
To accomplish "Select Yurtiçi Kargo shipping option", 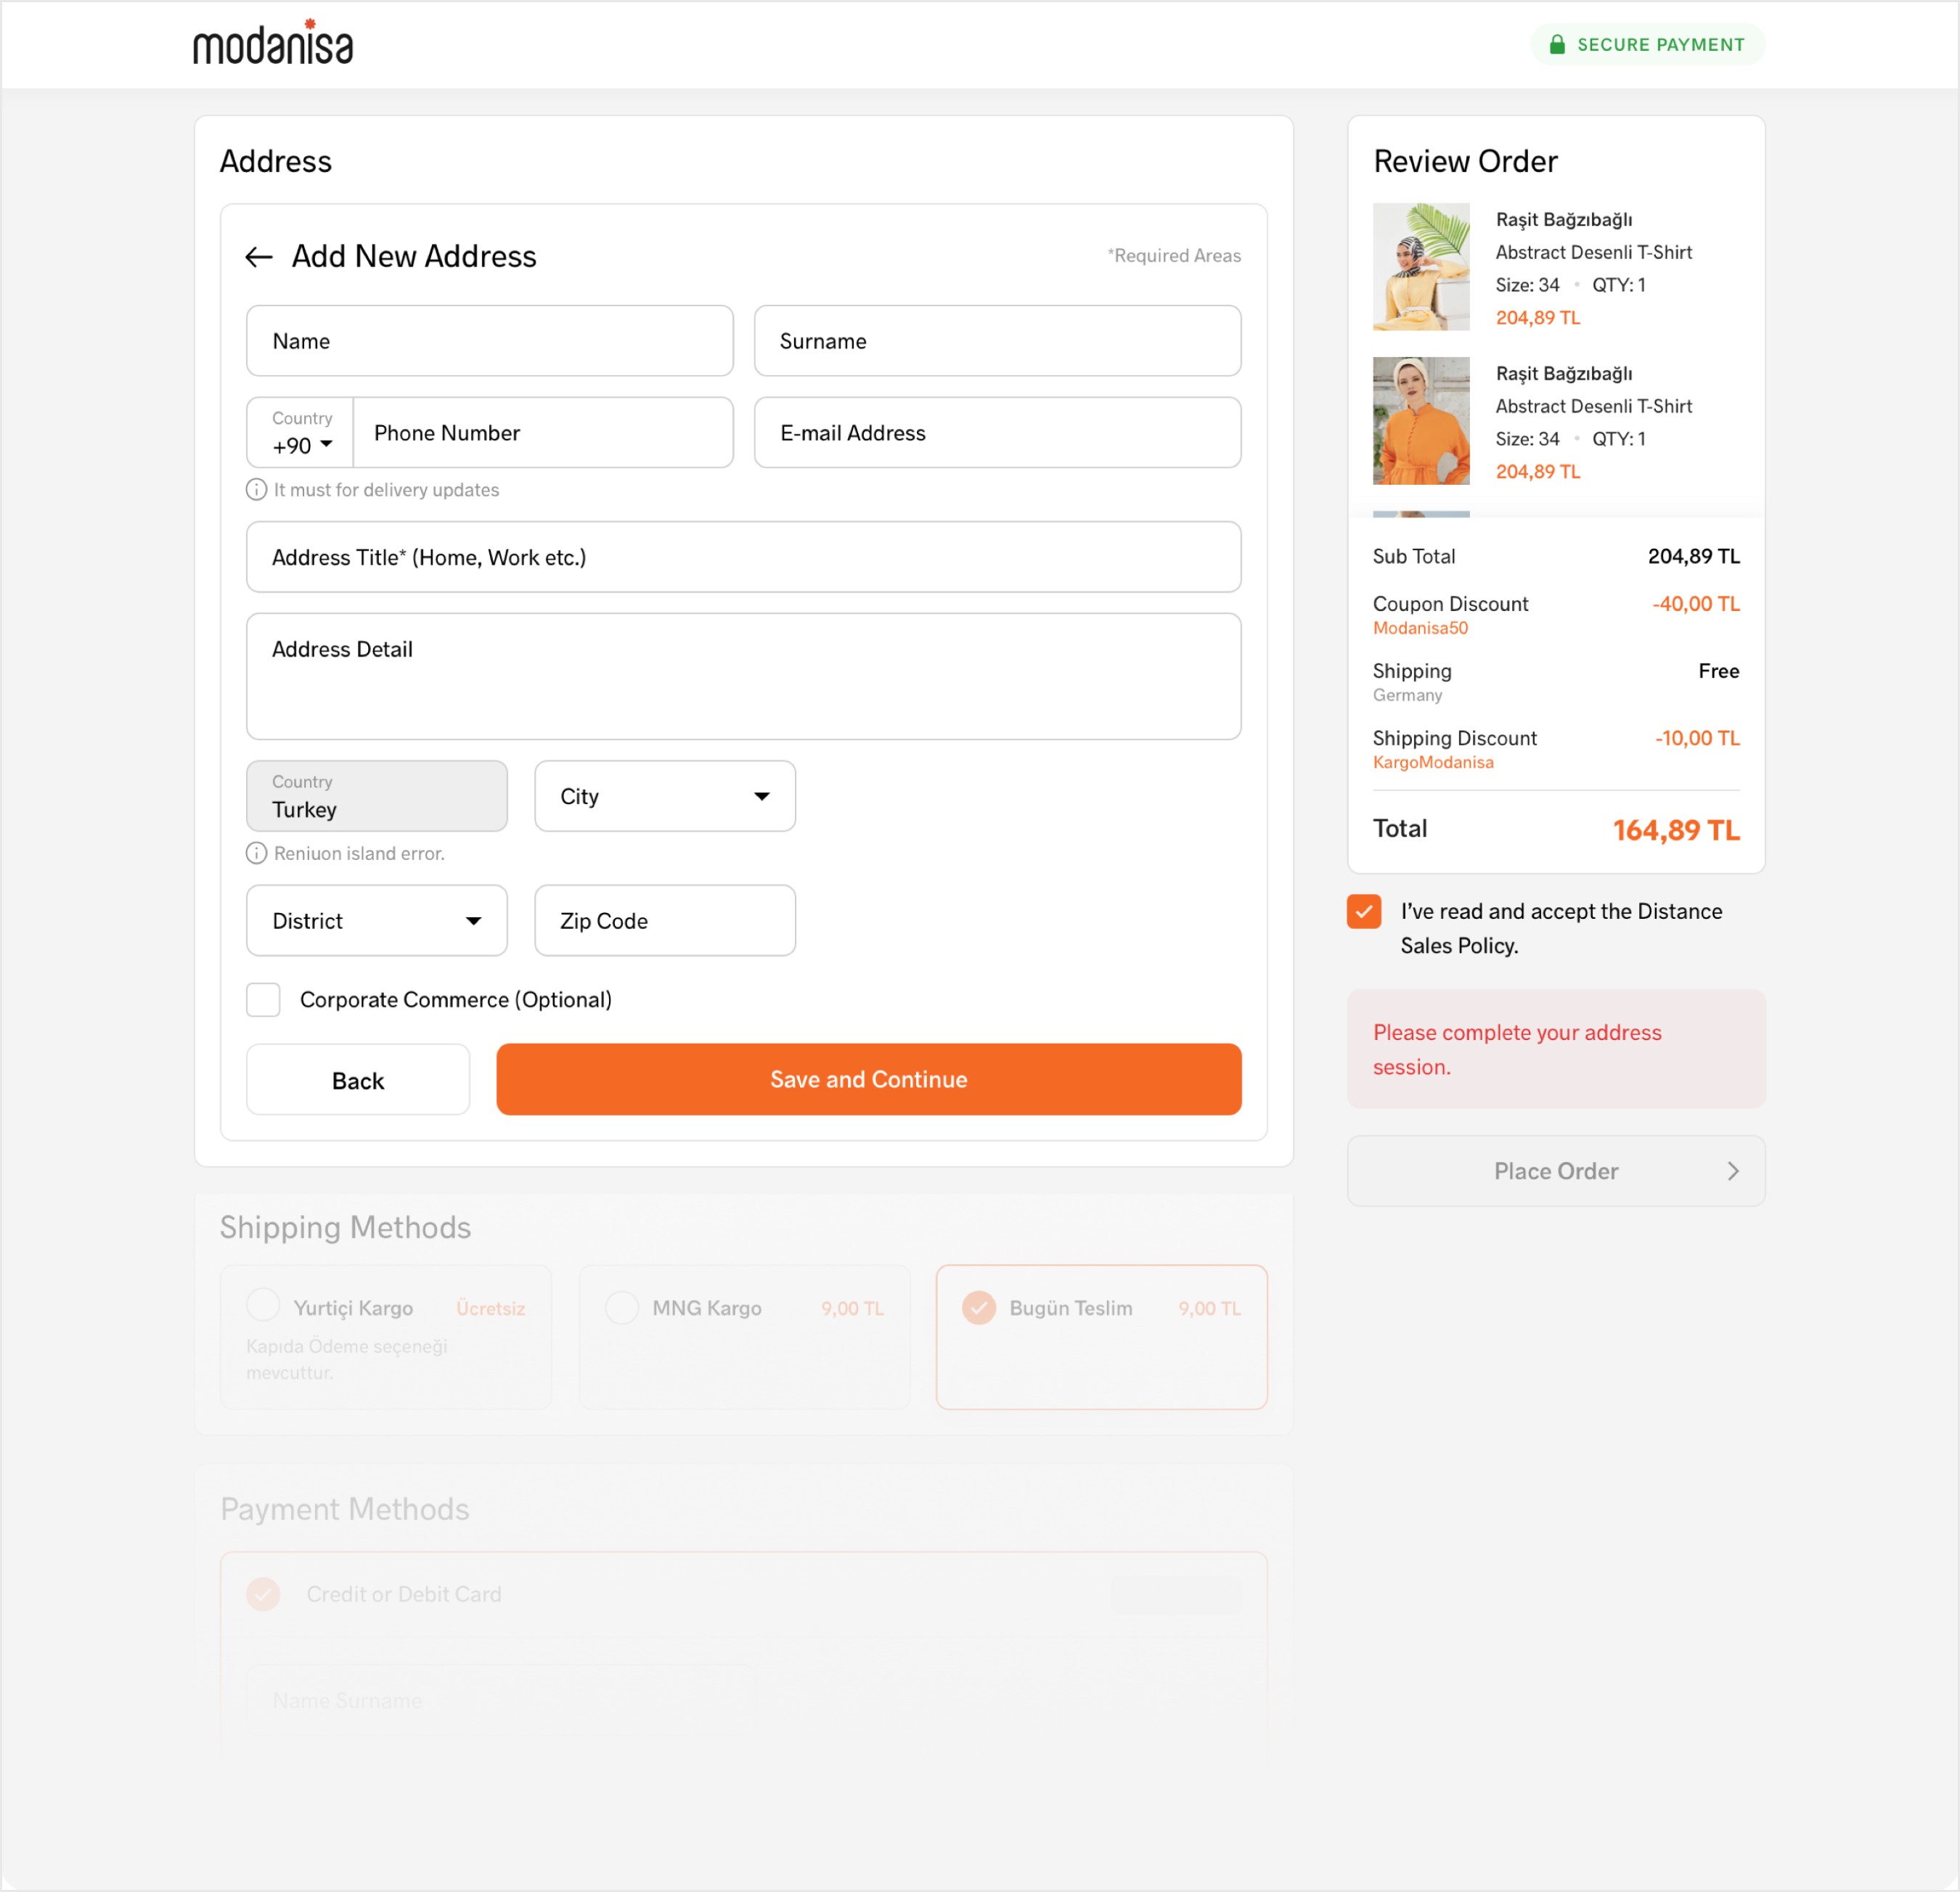I will pos(263,1304).
